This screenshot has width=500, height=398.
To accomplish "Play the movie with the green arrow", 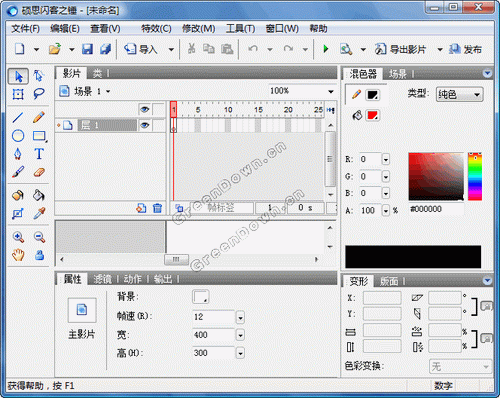I will (326, 49).
